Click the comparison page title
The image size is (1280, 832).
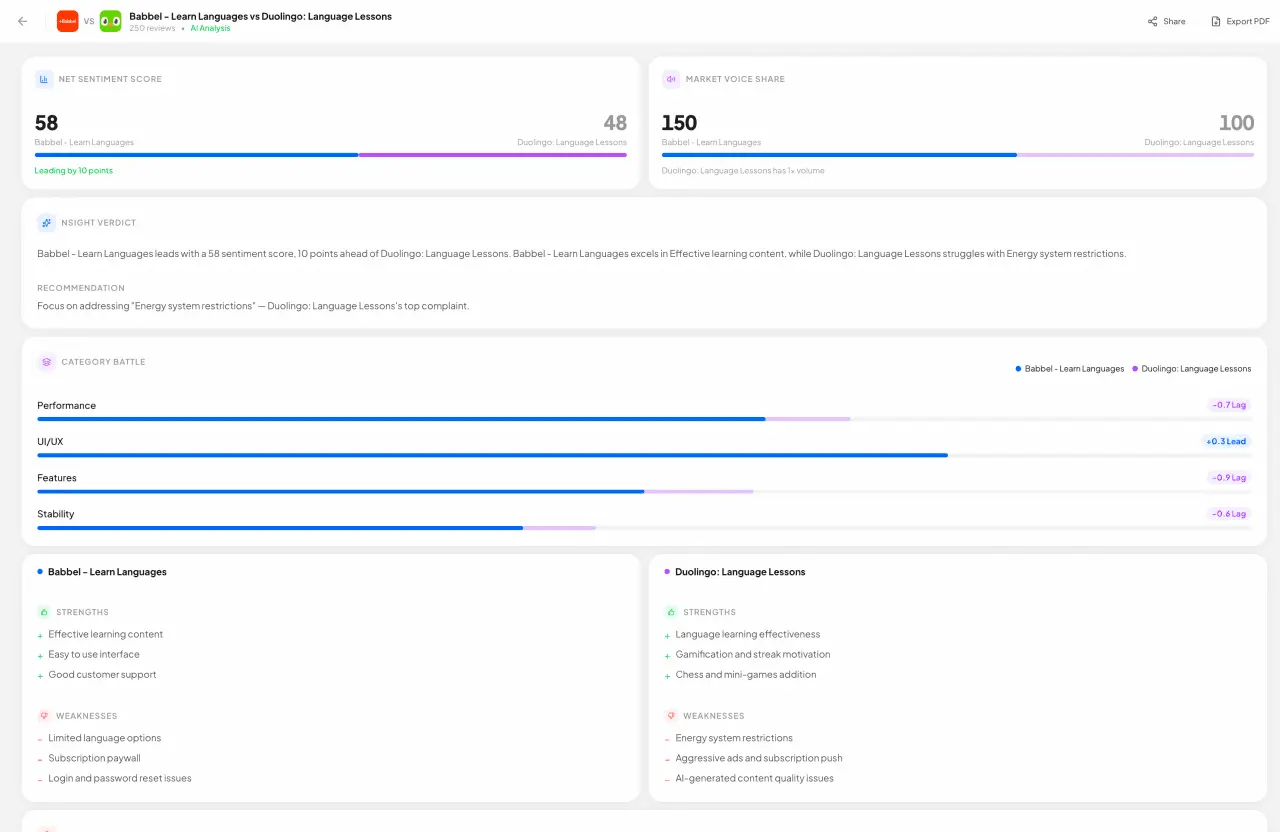260,16
